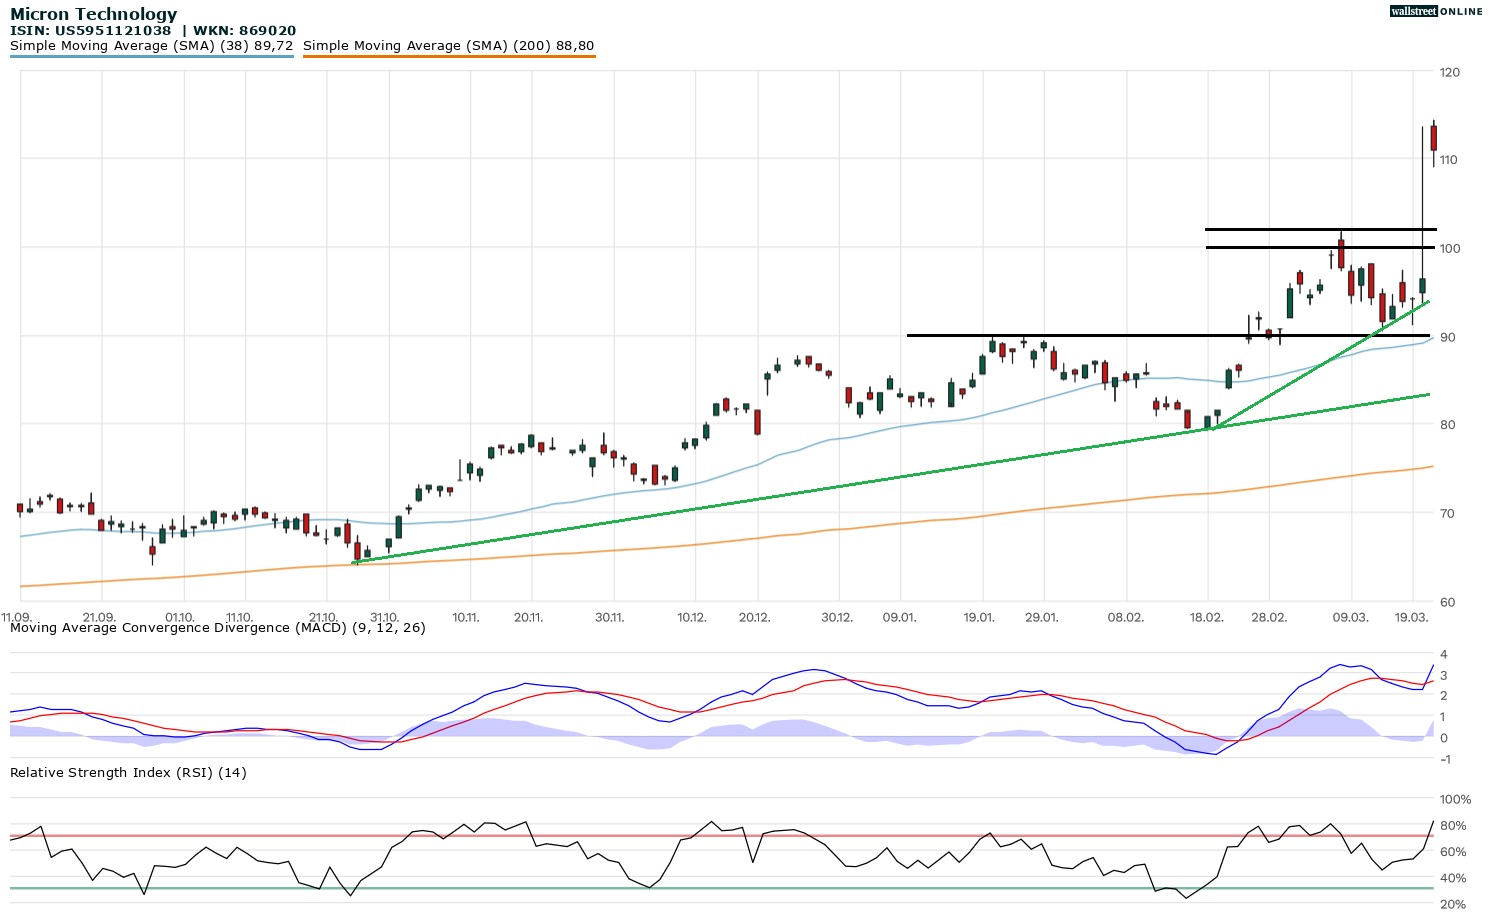Select the SMA (200) legend label
The width and height of the screenshot is (1490, 912).
(448, 46)
